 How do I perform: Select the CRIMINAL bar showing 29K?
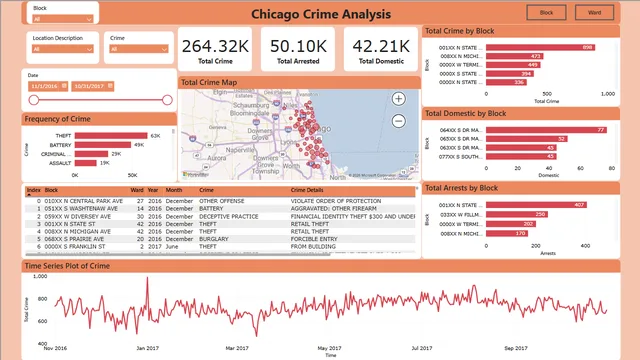91,154
